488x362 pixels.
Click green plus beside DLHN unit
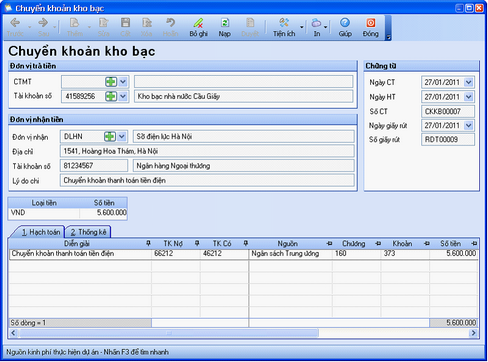coord(110,136)
